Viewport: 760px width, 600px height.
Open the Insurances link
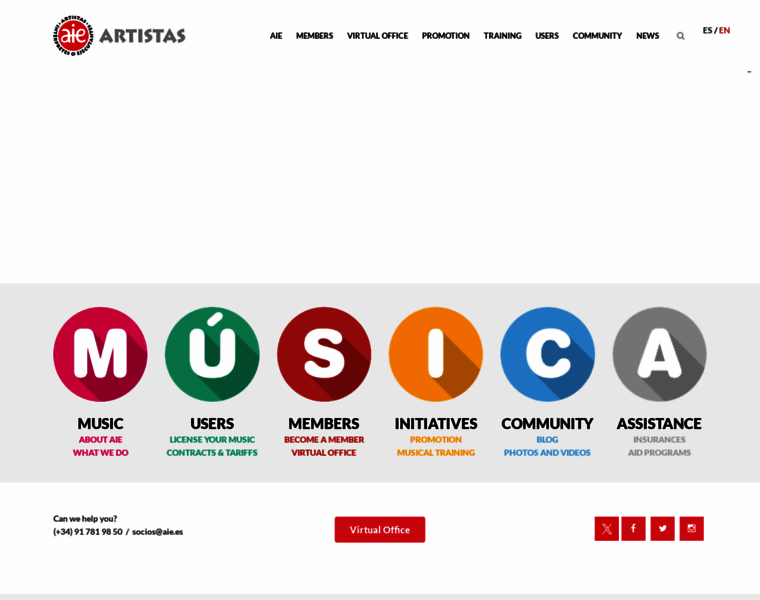tap(659, 440)
